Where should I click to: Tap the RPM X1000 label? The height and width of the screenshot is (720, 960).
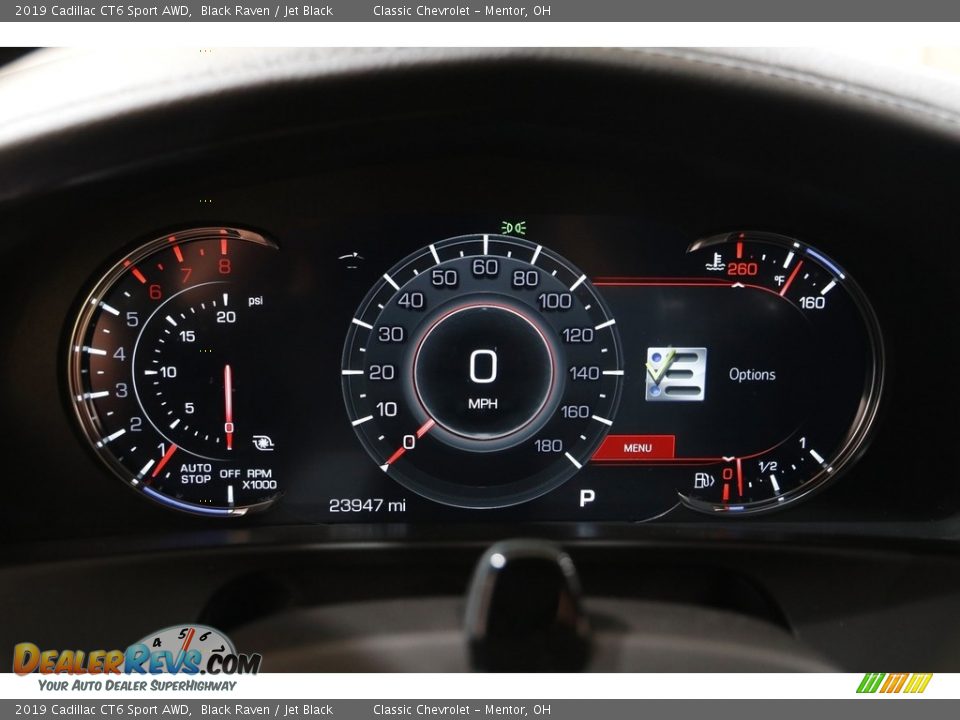pos(260,479)
